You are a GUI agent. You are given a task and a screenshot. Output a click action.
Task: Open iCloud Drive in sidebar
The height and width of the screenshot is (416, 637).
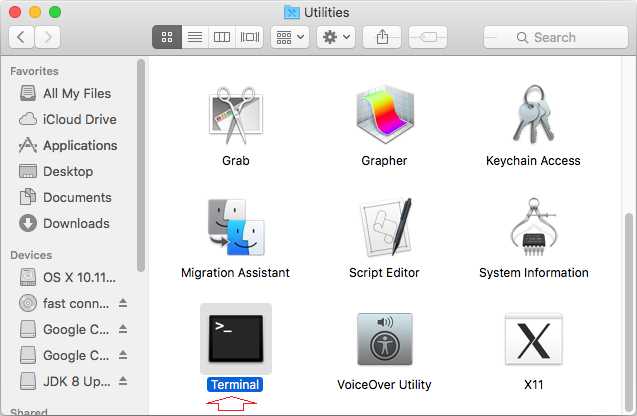(68, 119)
